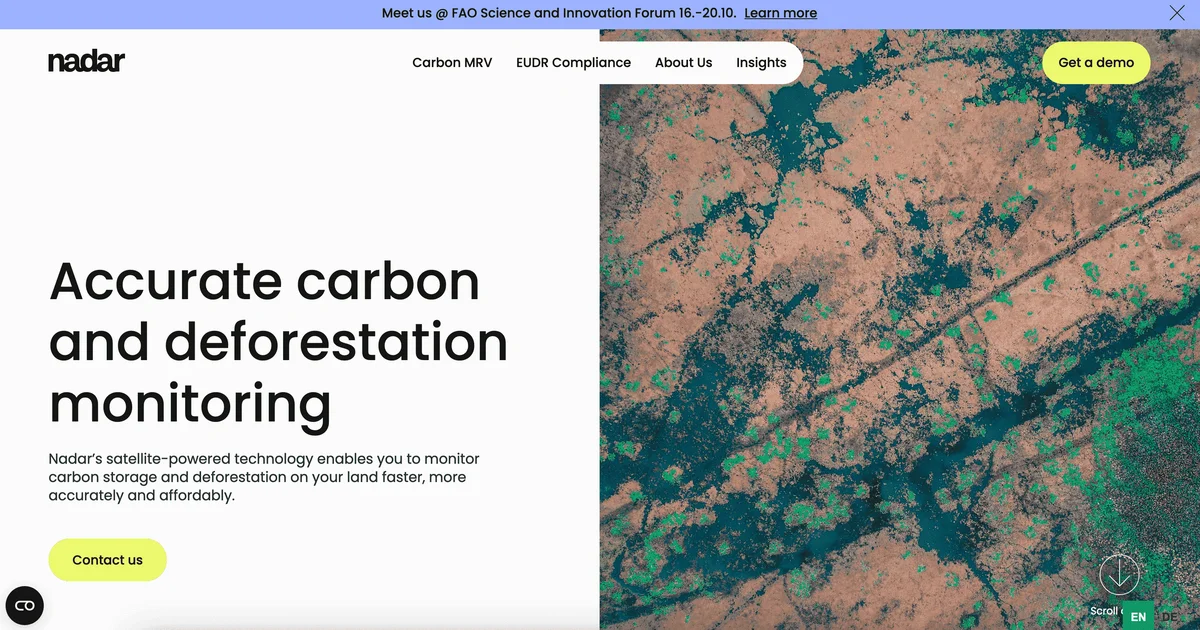Follow the Learn more link in the banner

(780, 13)
